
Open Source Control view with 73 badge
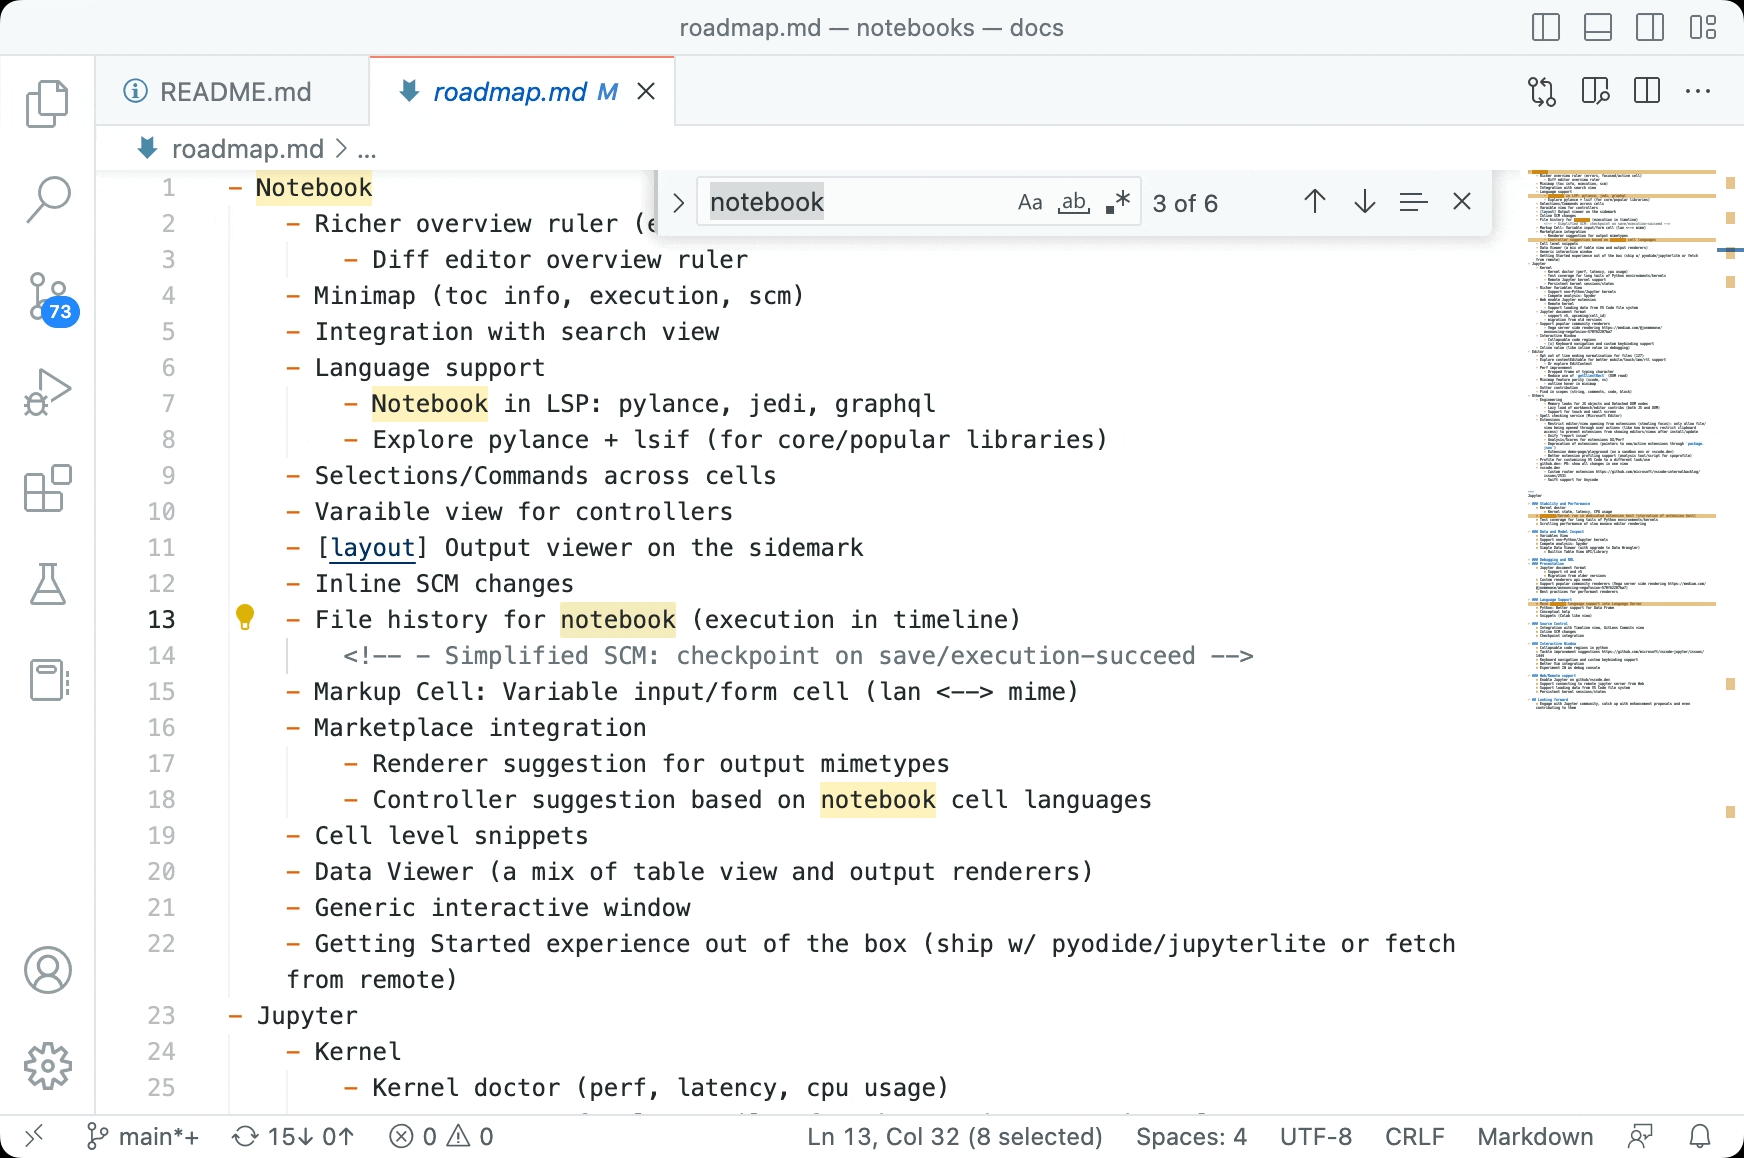click(x=47, y=297)
